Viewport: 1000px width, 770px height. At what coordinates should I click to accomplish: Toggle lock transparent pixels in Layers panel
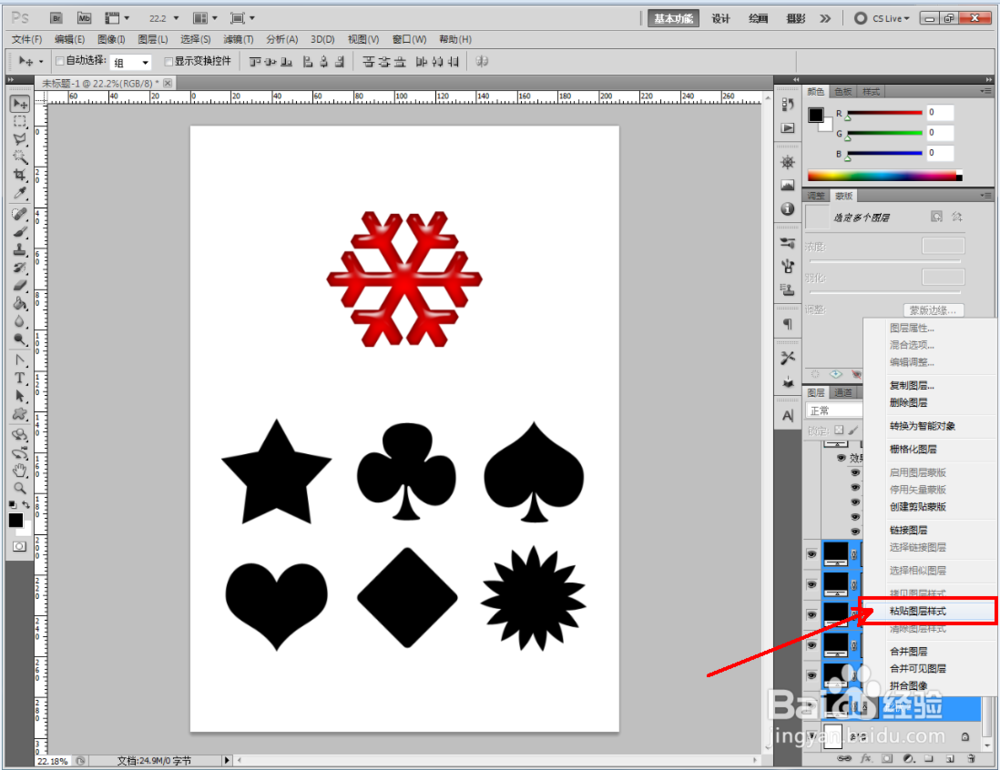click(839, 430)
